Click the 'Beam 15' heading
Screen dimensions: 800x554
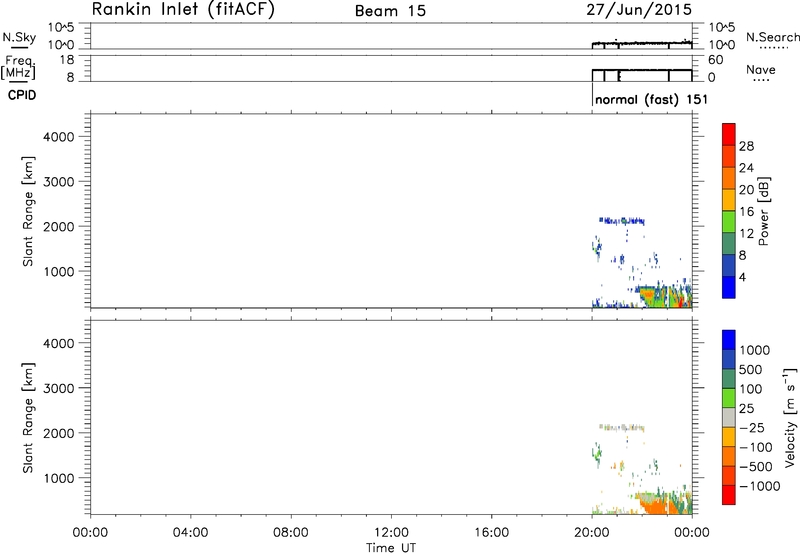[x=390, y=11]
